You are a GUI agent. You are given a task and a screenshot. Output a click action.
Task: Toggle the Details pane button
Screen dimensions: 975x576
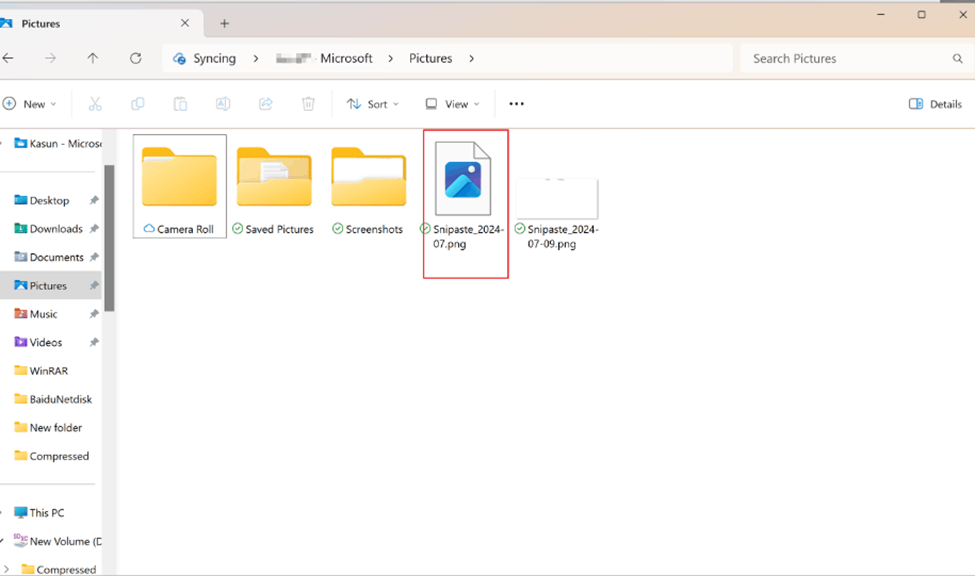coord(935,104)
